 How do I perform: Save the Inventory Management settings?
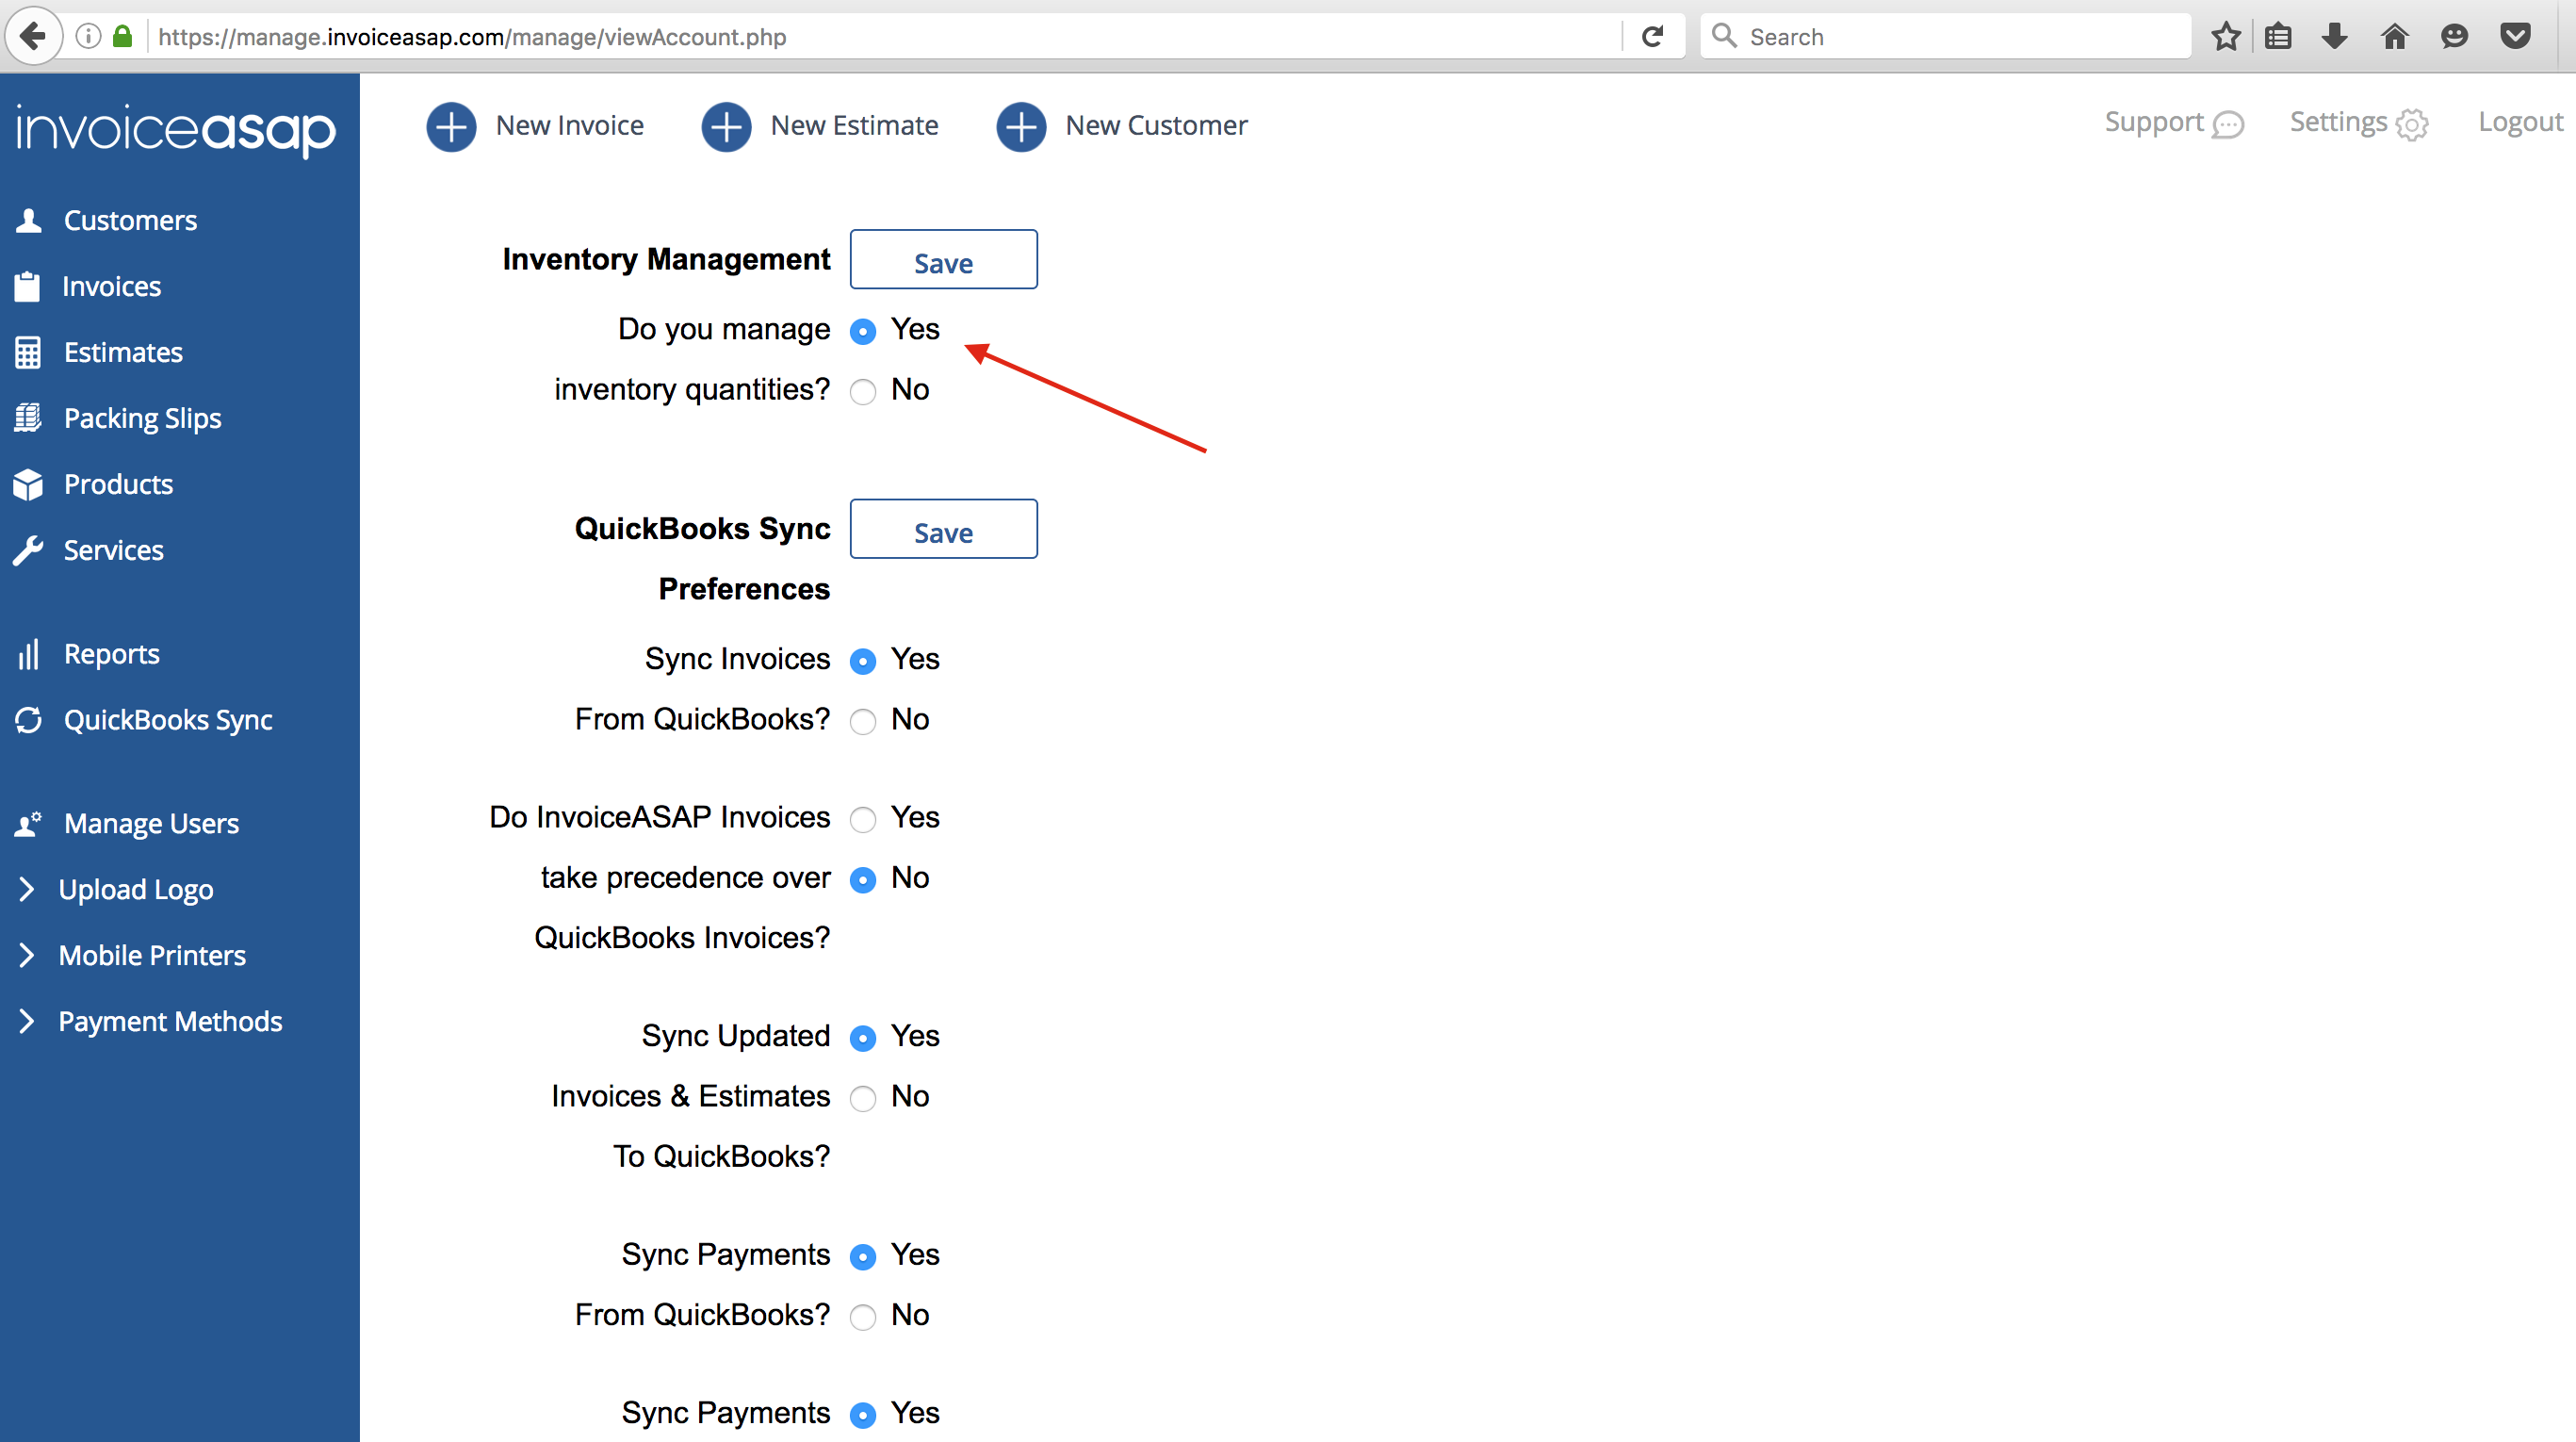[943, 260]
